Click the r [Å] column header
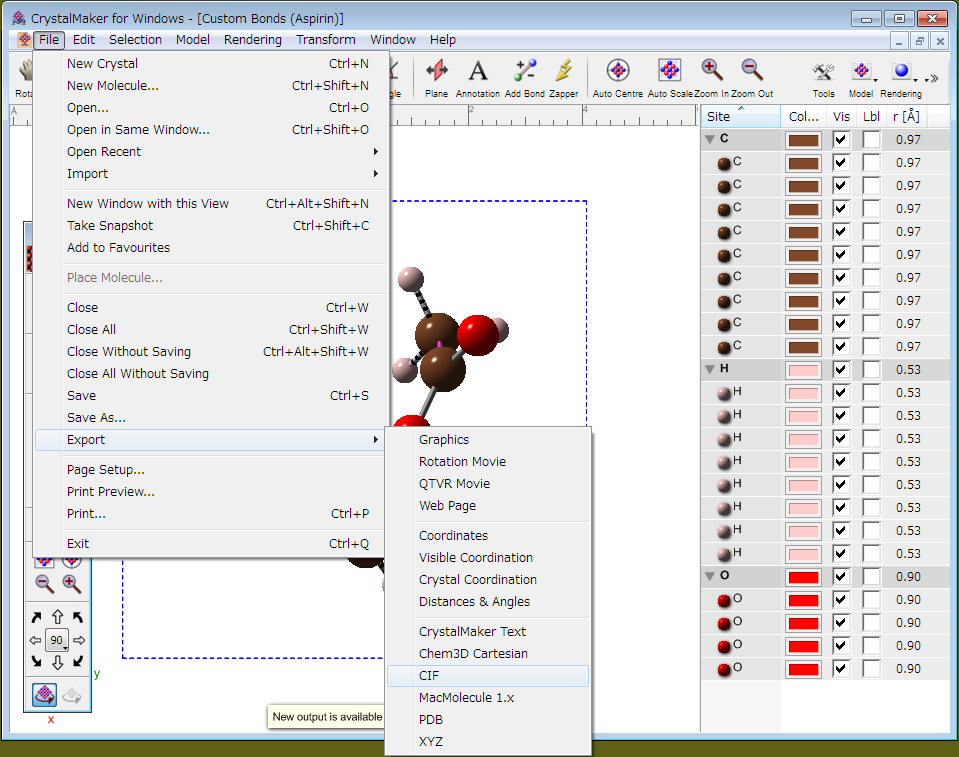The width and height of the screenshot is (959, 757). [x=906, y=116]
